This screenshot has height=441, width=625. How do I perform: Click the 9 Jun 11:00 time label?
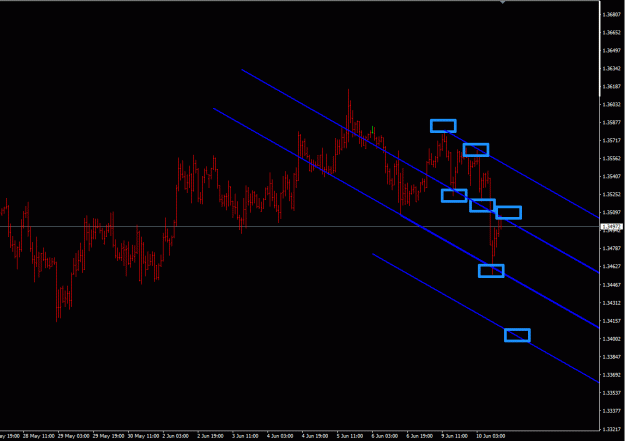coord(454,436)
